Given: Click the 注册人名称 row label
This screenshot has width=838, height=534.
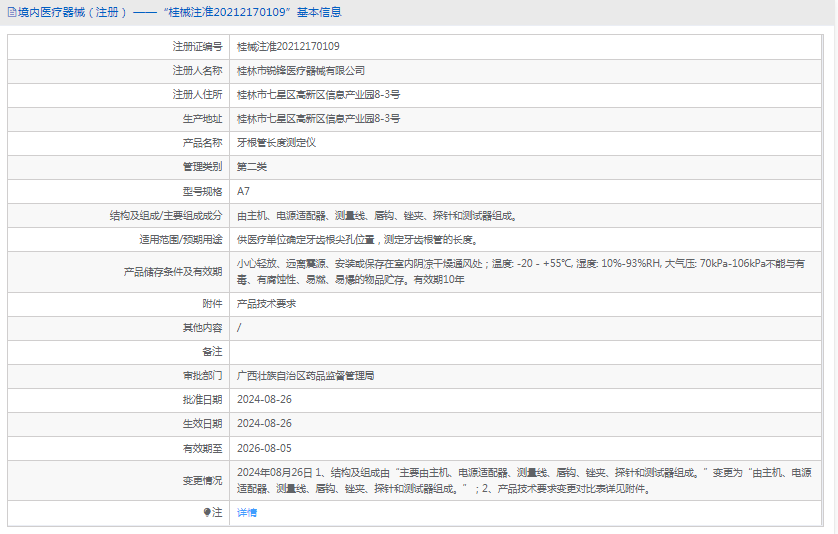Looking at the screenshot, I should click(x=197, y=71).
